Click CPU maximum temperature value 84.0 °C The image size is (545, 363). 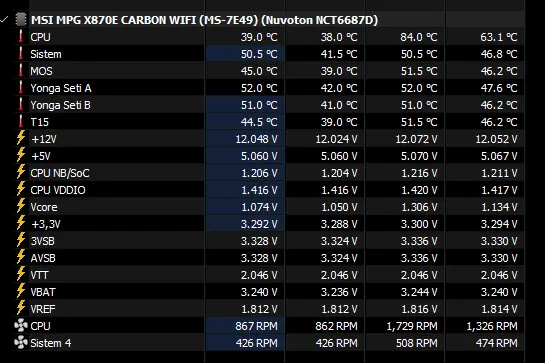tap(418, 37)
